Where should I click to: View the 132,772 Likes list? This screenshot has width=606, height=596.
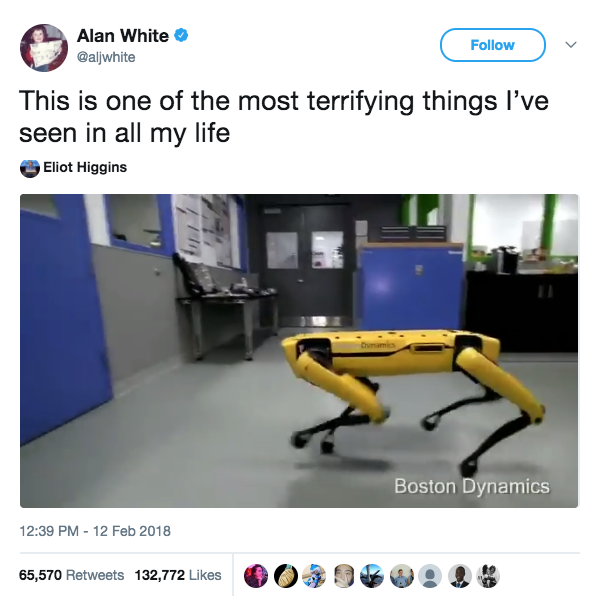point(178,575)
